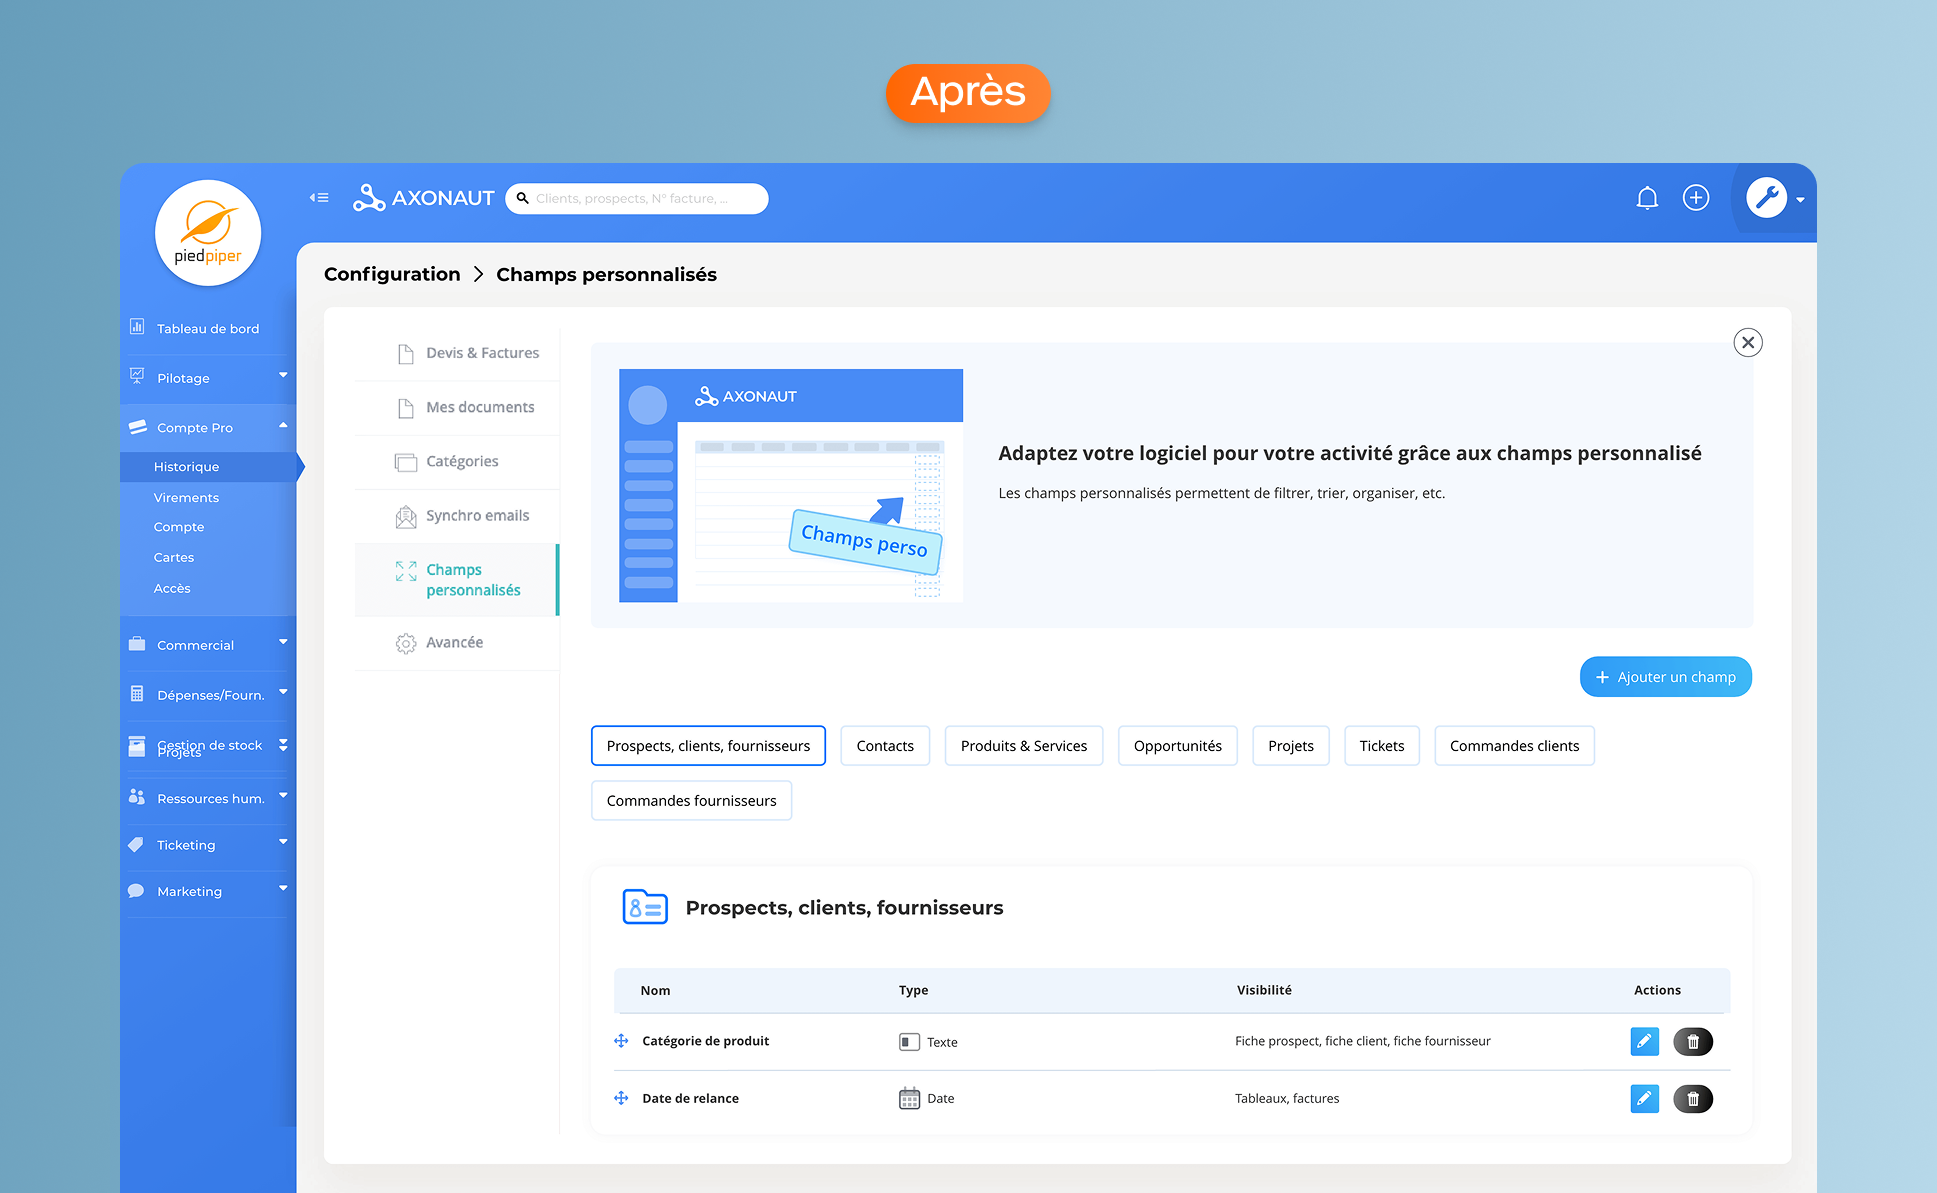
Task: Switch to the Contacts tab
Action: click(884, 746)
